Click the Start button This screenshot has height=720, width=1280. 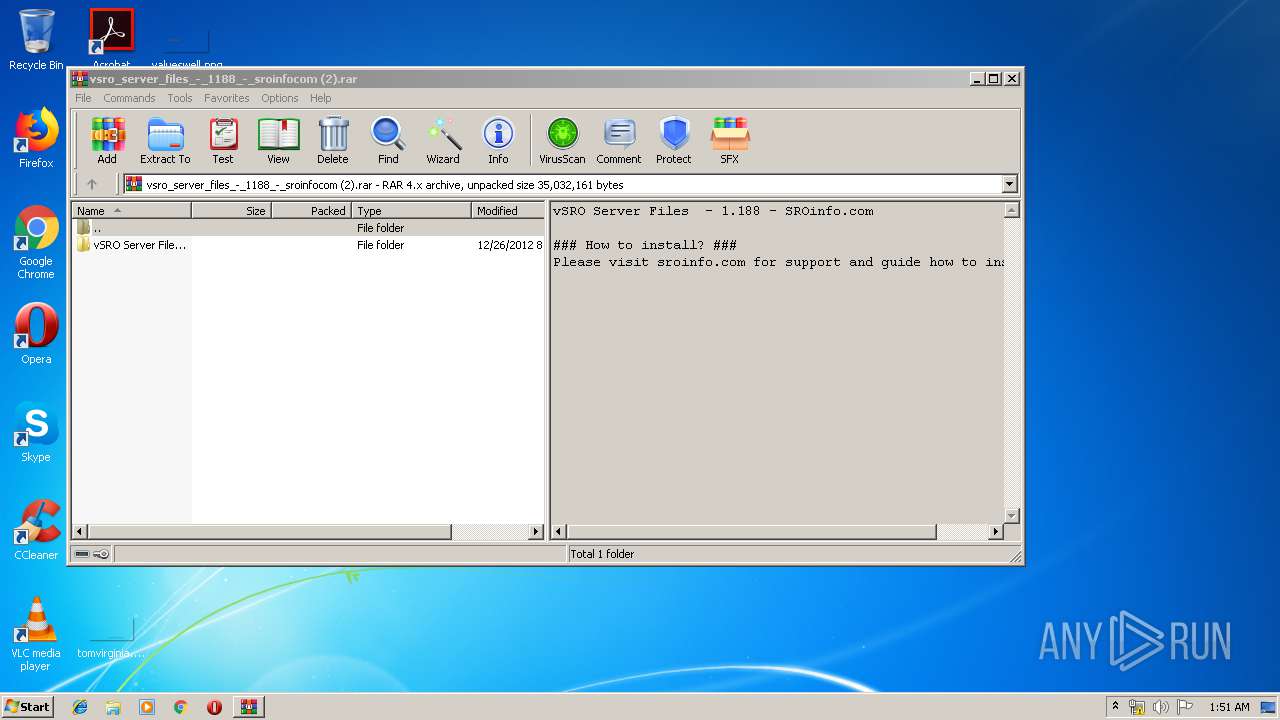28,706
